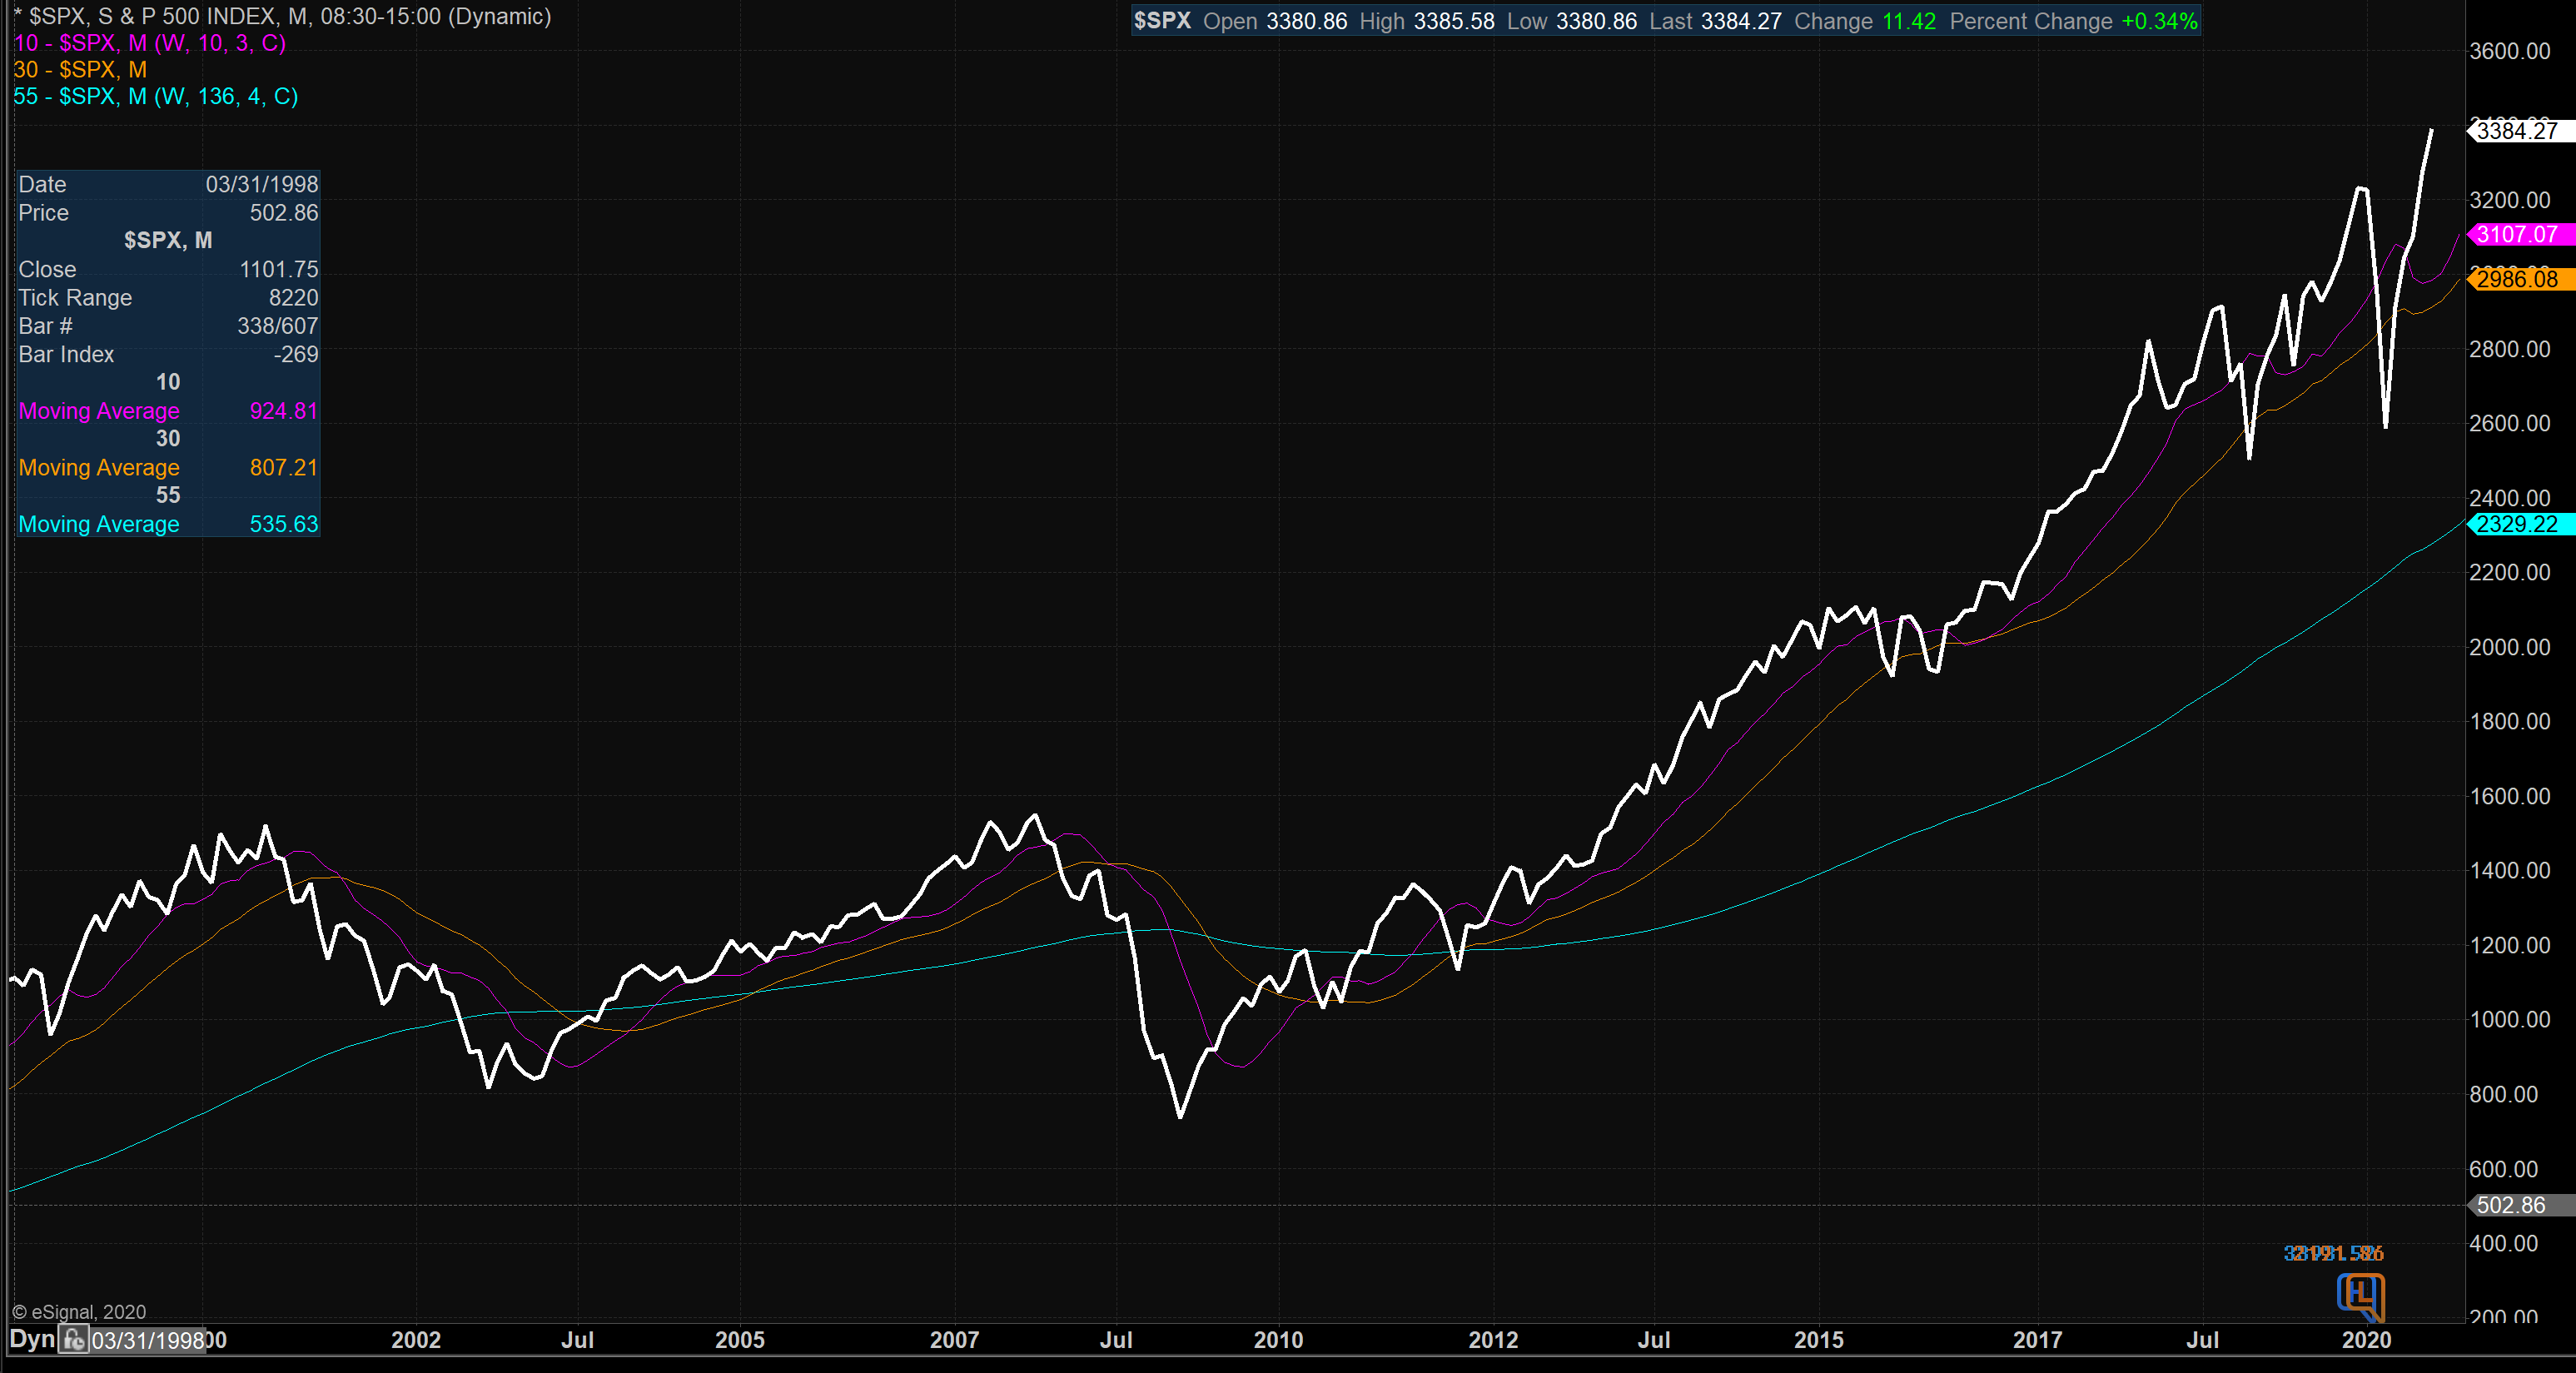Click the Close 1101.75 row in data window
This screenshot has width=2576, height=1373.
pyautogui.click(x=168, y=269)
